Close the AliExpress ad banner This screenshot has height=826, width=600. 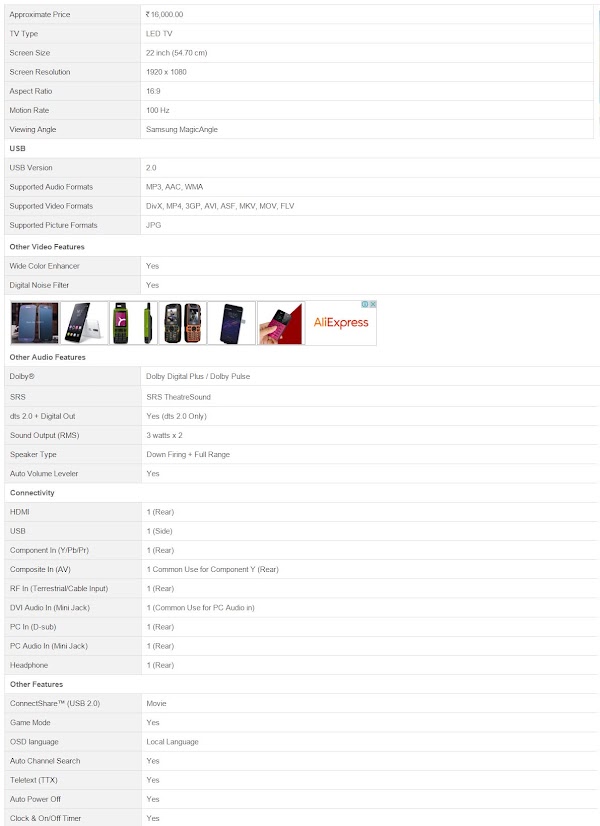click(372, 304)
